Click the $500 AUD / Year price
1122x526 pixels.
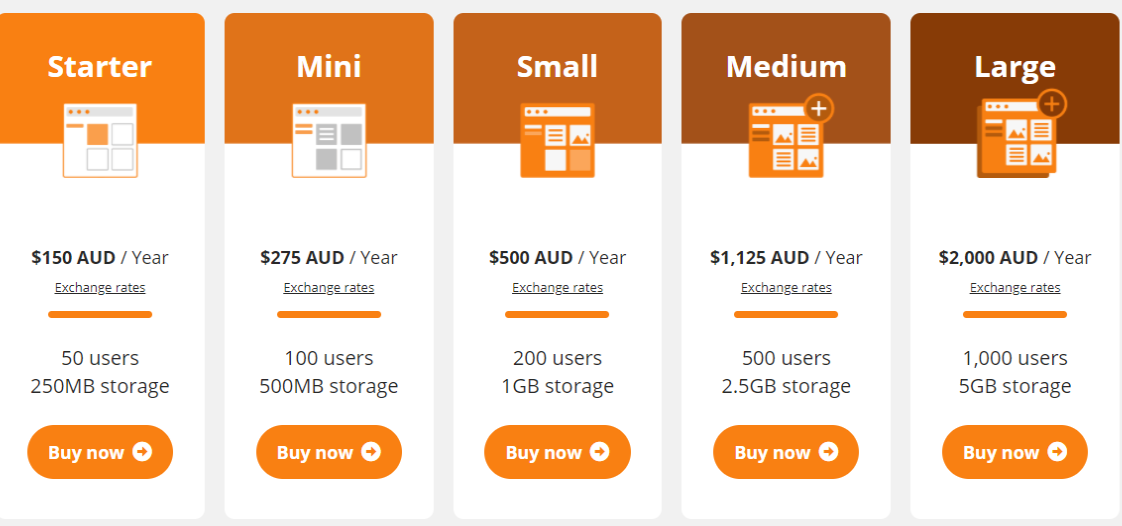(557, 257)
